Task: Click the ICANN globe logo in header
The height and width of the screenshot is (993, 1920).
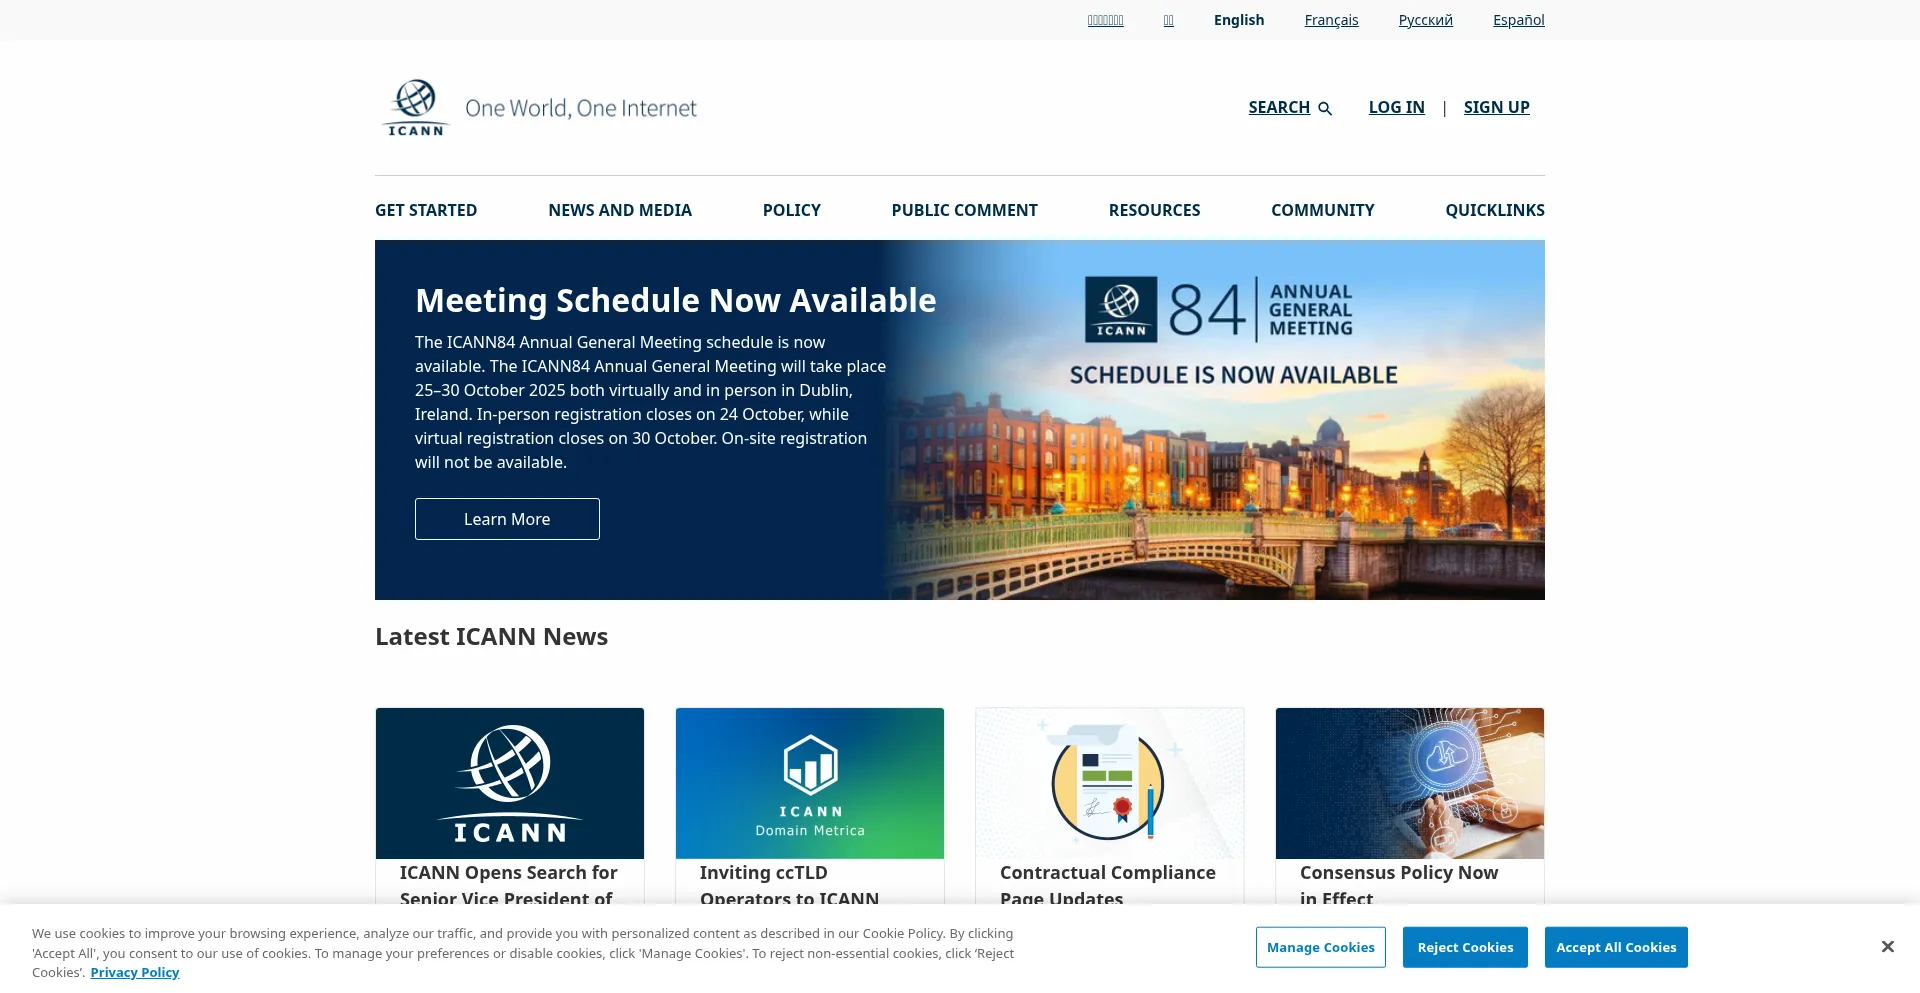Action: click(x=416, y=108)
